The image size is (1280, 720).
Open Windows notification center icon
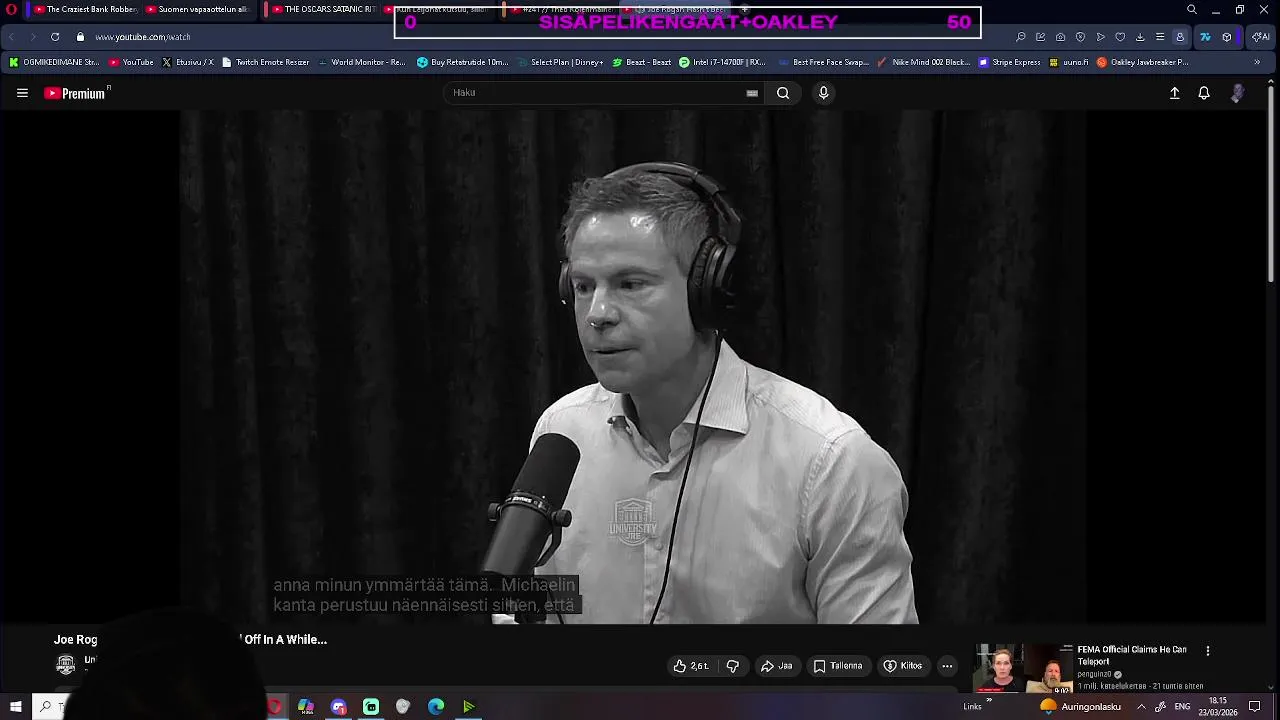tap(1255, 707)
